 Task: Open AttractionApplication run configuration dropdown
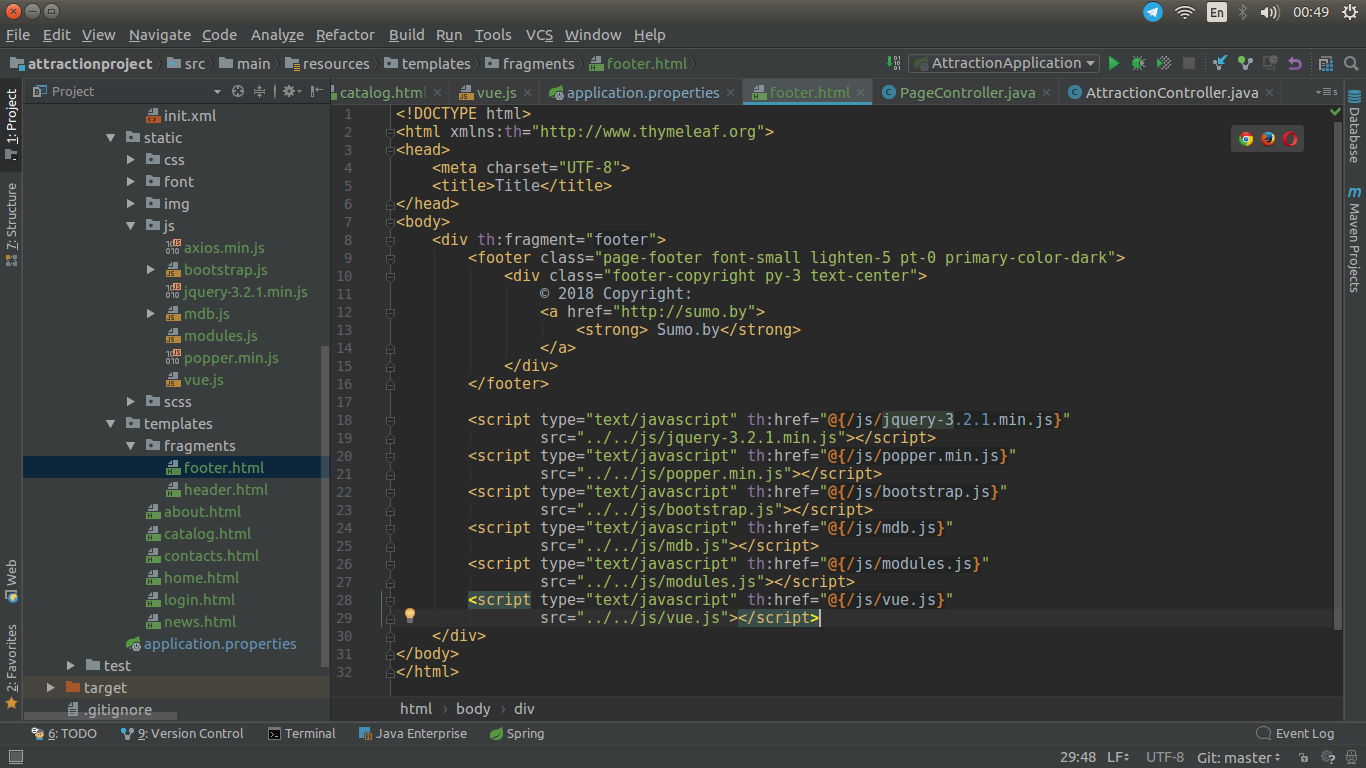pyautogui.click(x=1004, y=63)
